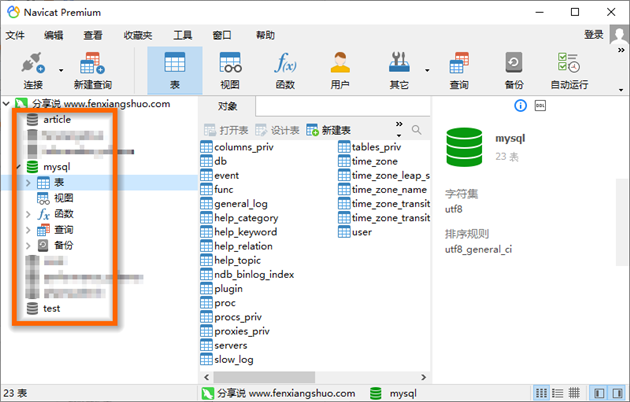Click the right info panel vertical scrollbar

click(x=622, y=222)
